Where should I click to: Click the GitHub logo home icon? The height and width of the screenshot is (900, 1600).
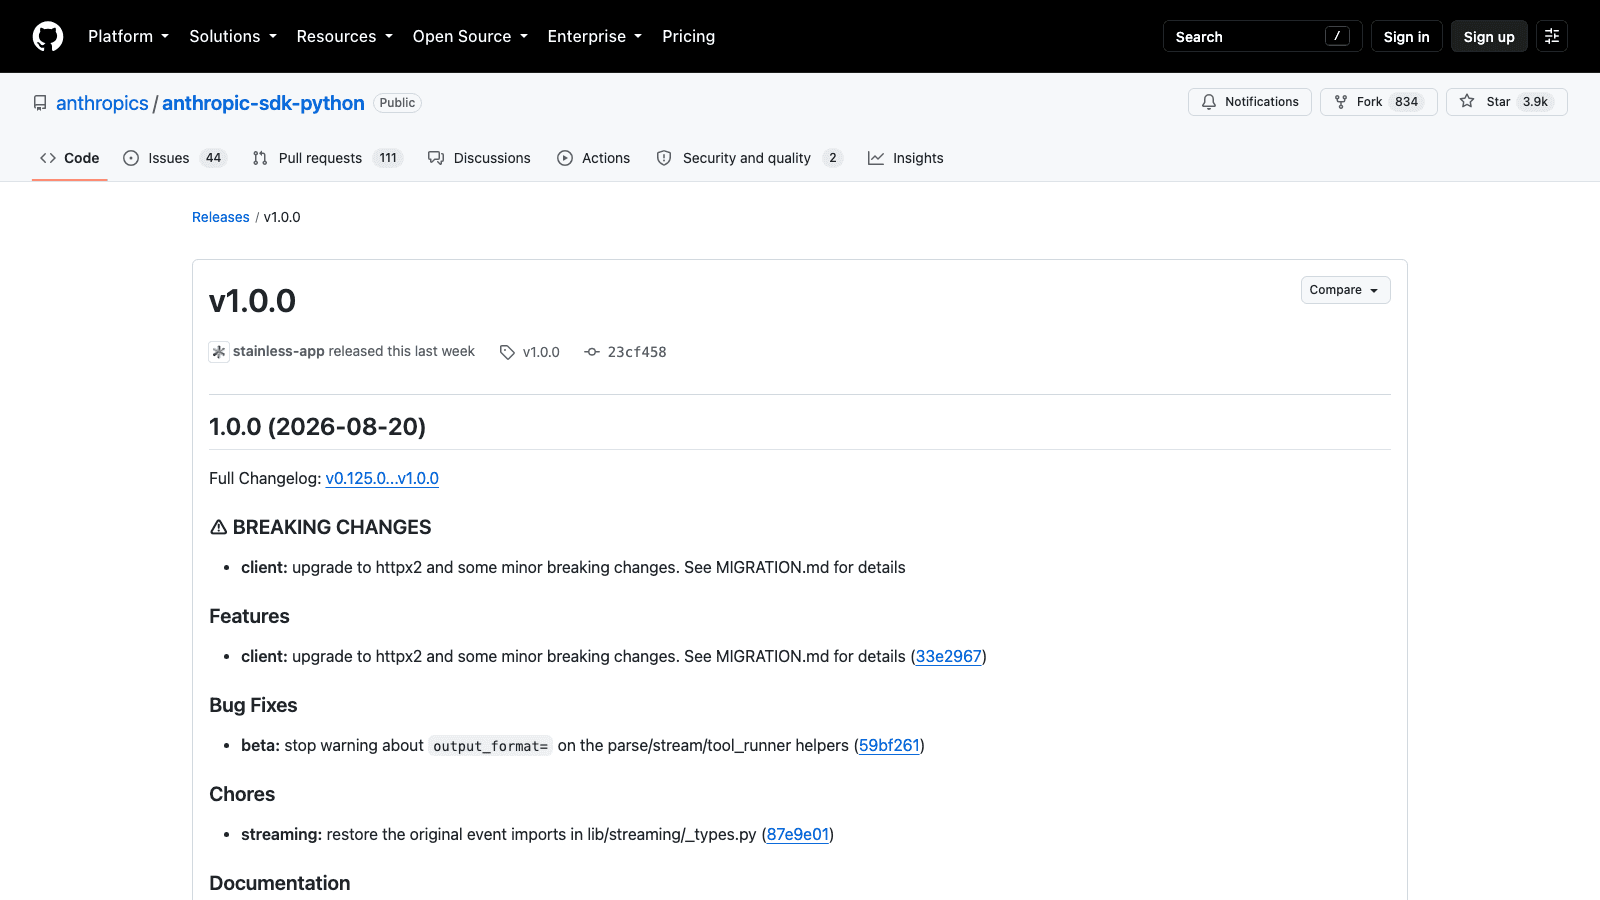tap(48, 36)
